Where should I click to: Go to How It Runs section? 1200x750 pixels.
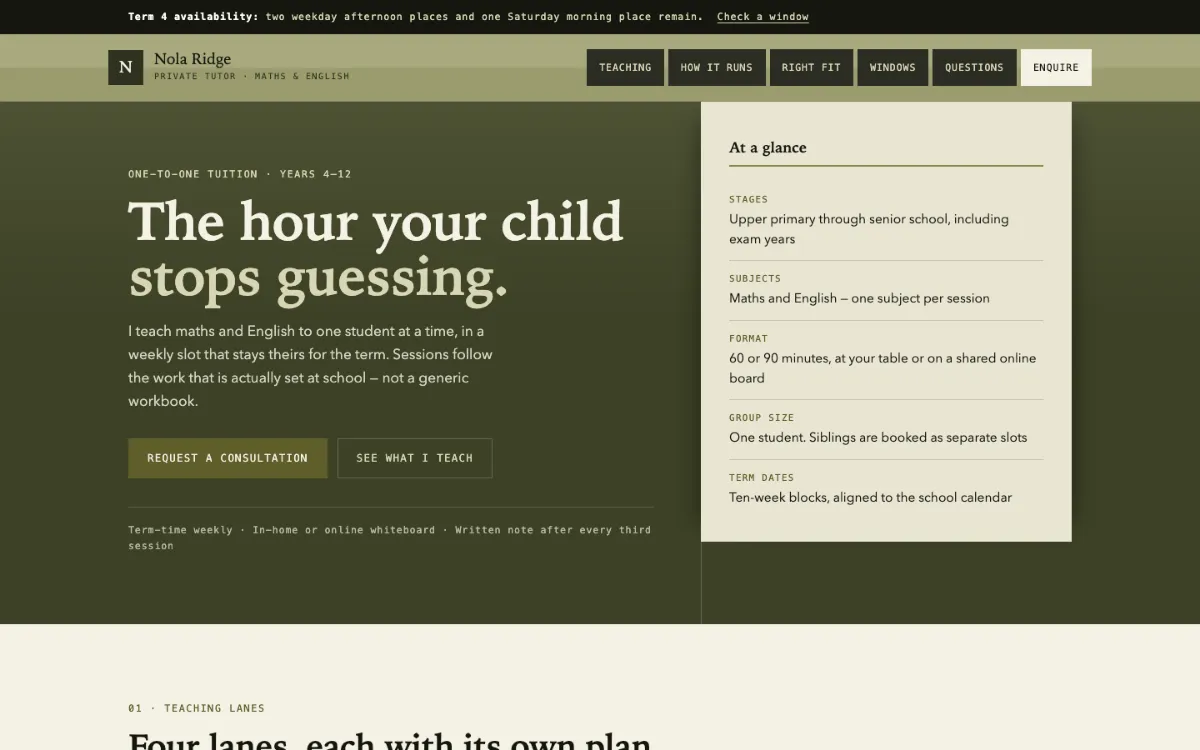[716, 68]
